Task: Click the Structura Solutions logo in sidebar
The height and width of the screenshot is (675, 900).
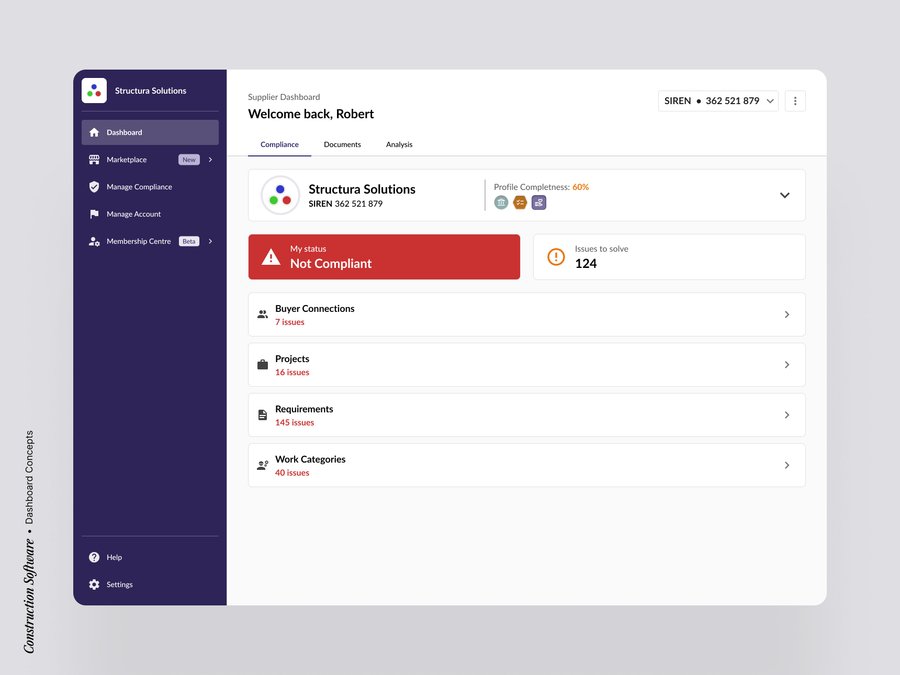Action: pos(94,91)
